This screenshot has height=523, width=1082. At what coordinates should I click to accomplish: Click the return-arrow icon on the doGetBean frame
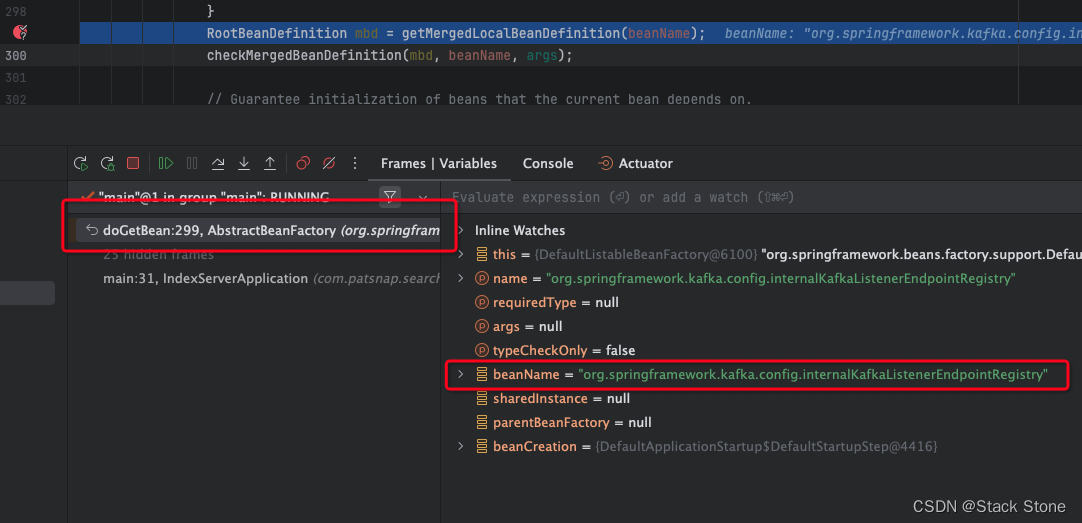(x=91, y=230)
